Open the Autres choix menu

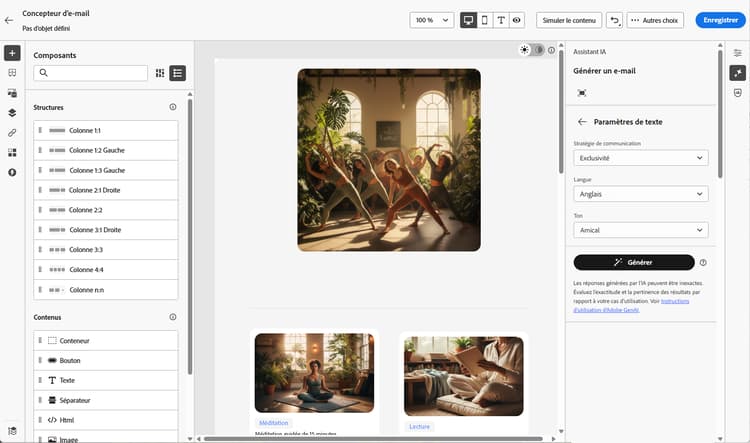[x=655, y=20]
